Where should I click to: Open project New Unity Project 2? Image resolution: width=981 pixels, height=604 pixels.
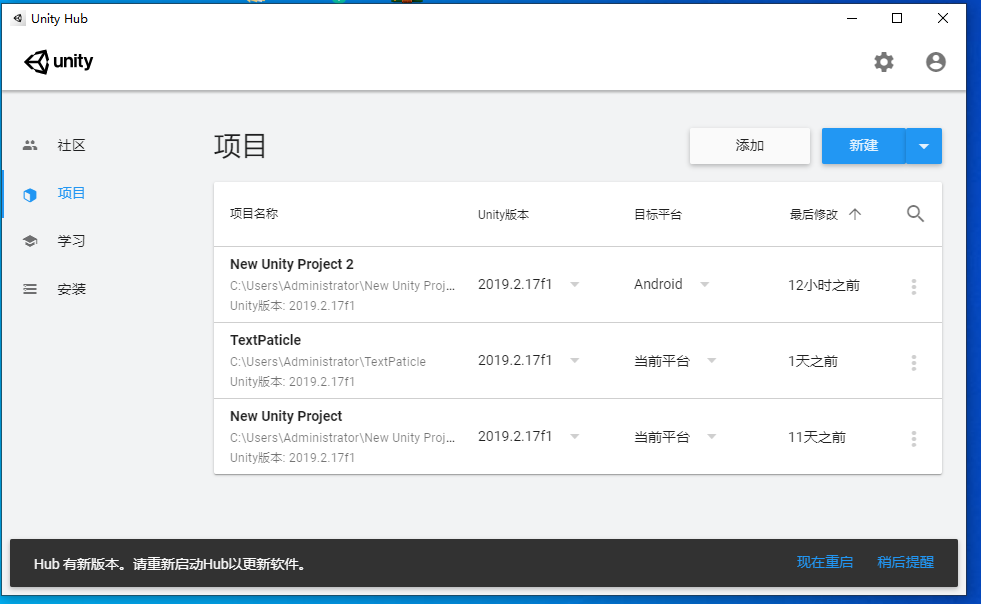click(x=292, y=264)
